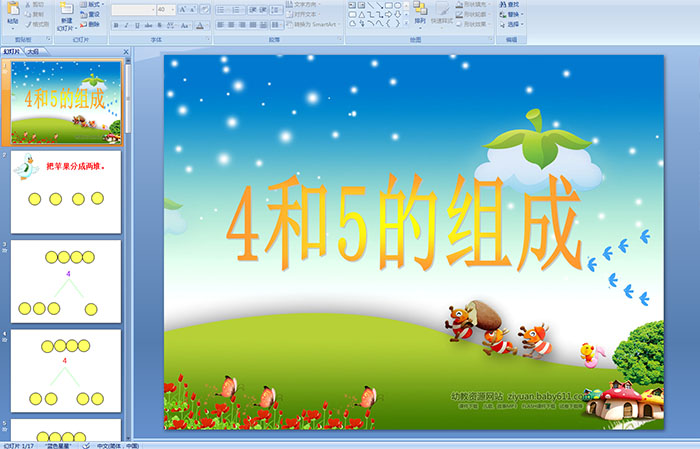
Task: Toggle Underline formatting
Action: (137, 25)
